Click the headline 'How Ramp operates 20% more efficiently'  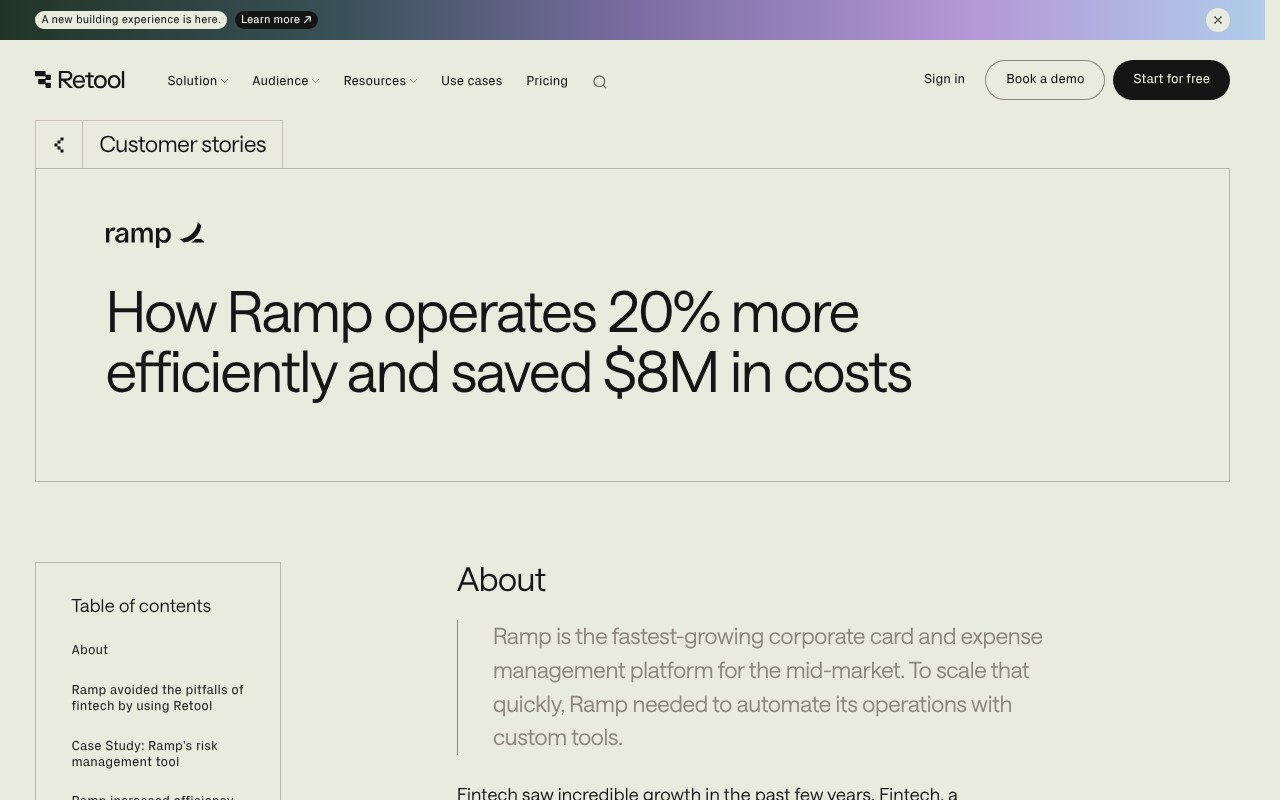point(508,343)
